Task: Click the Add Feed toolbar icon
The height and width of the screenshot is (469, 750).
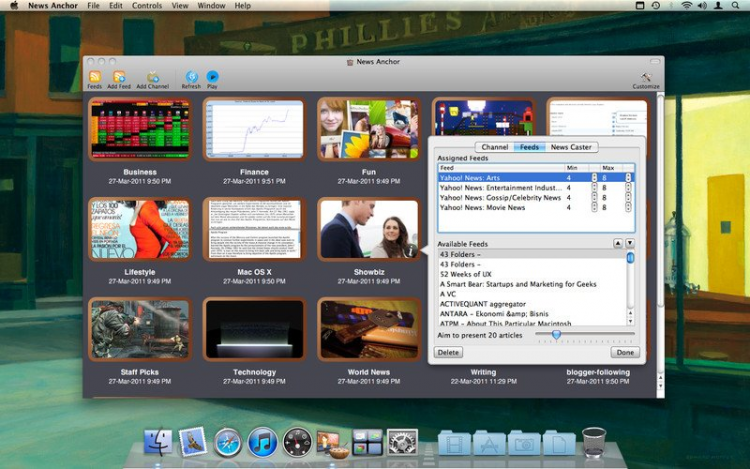Action: point(119,77)
